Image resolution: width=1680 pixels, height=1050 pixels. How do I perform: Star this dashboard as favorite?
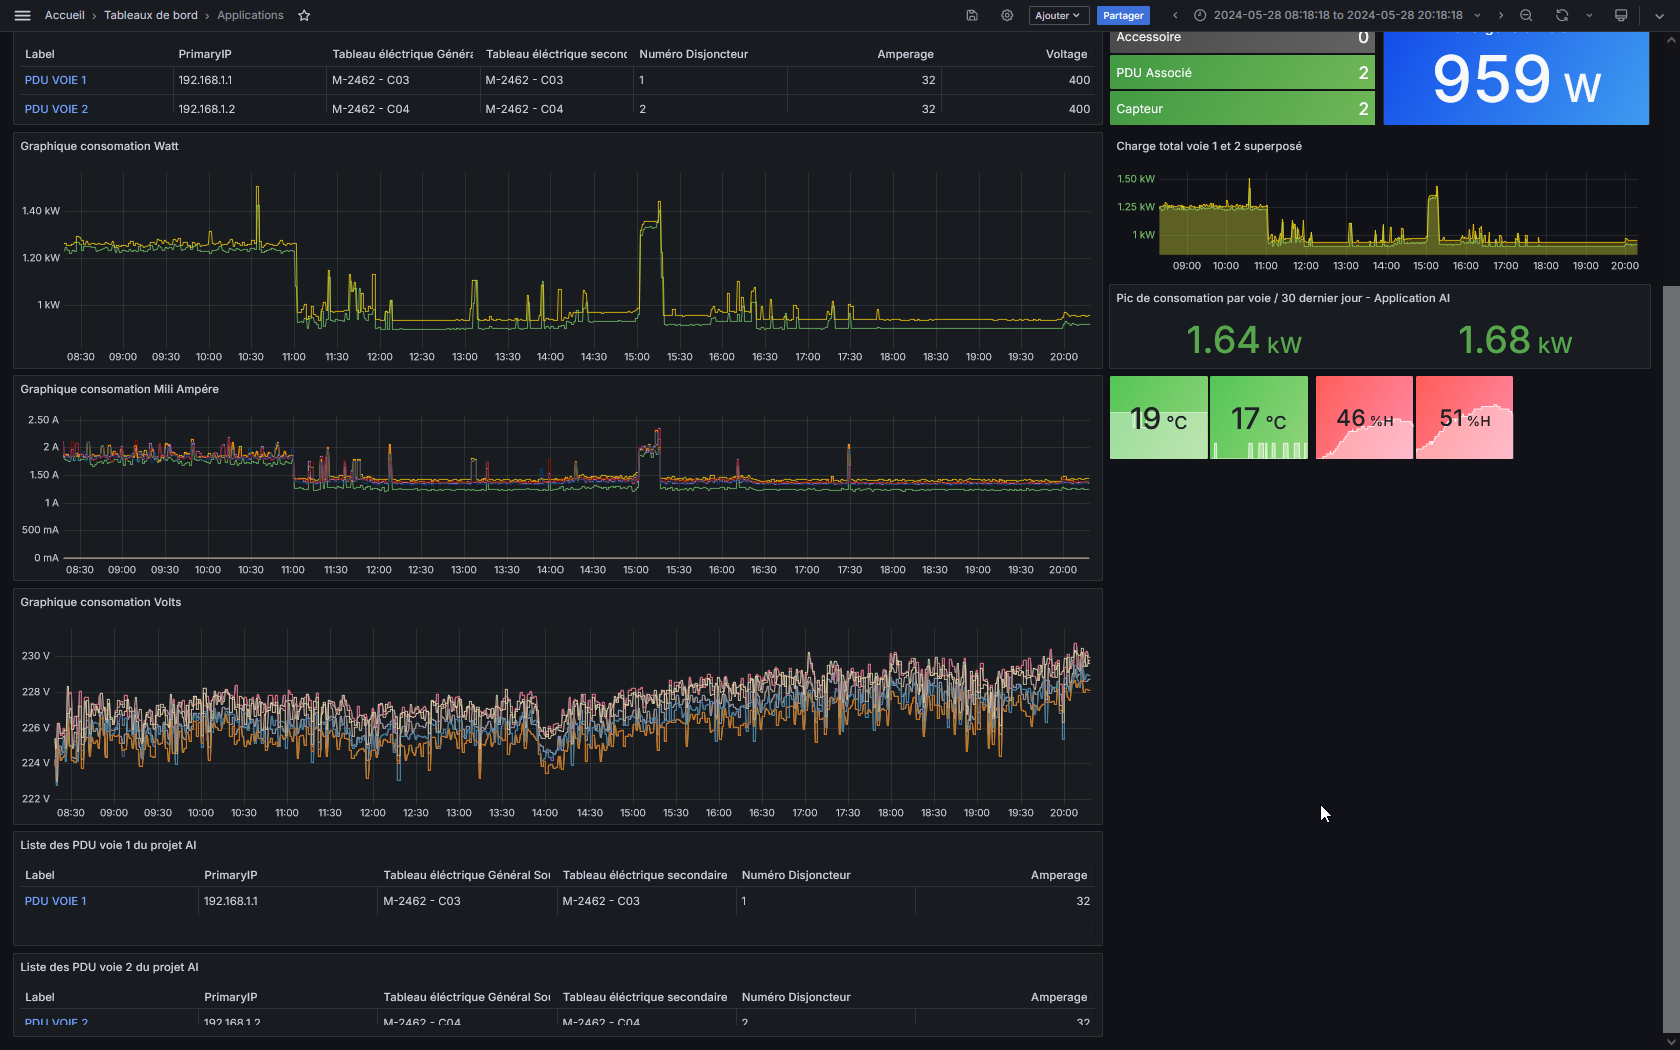pyautogui.click(x=304, y=15)
